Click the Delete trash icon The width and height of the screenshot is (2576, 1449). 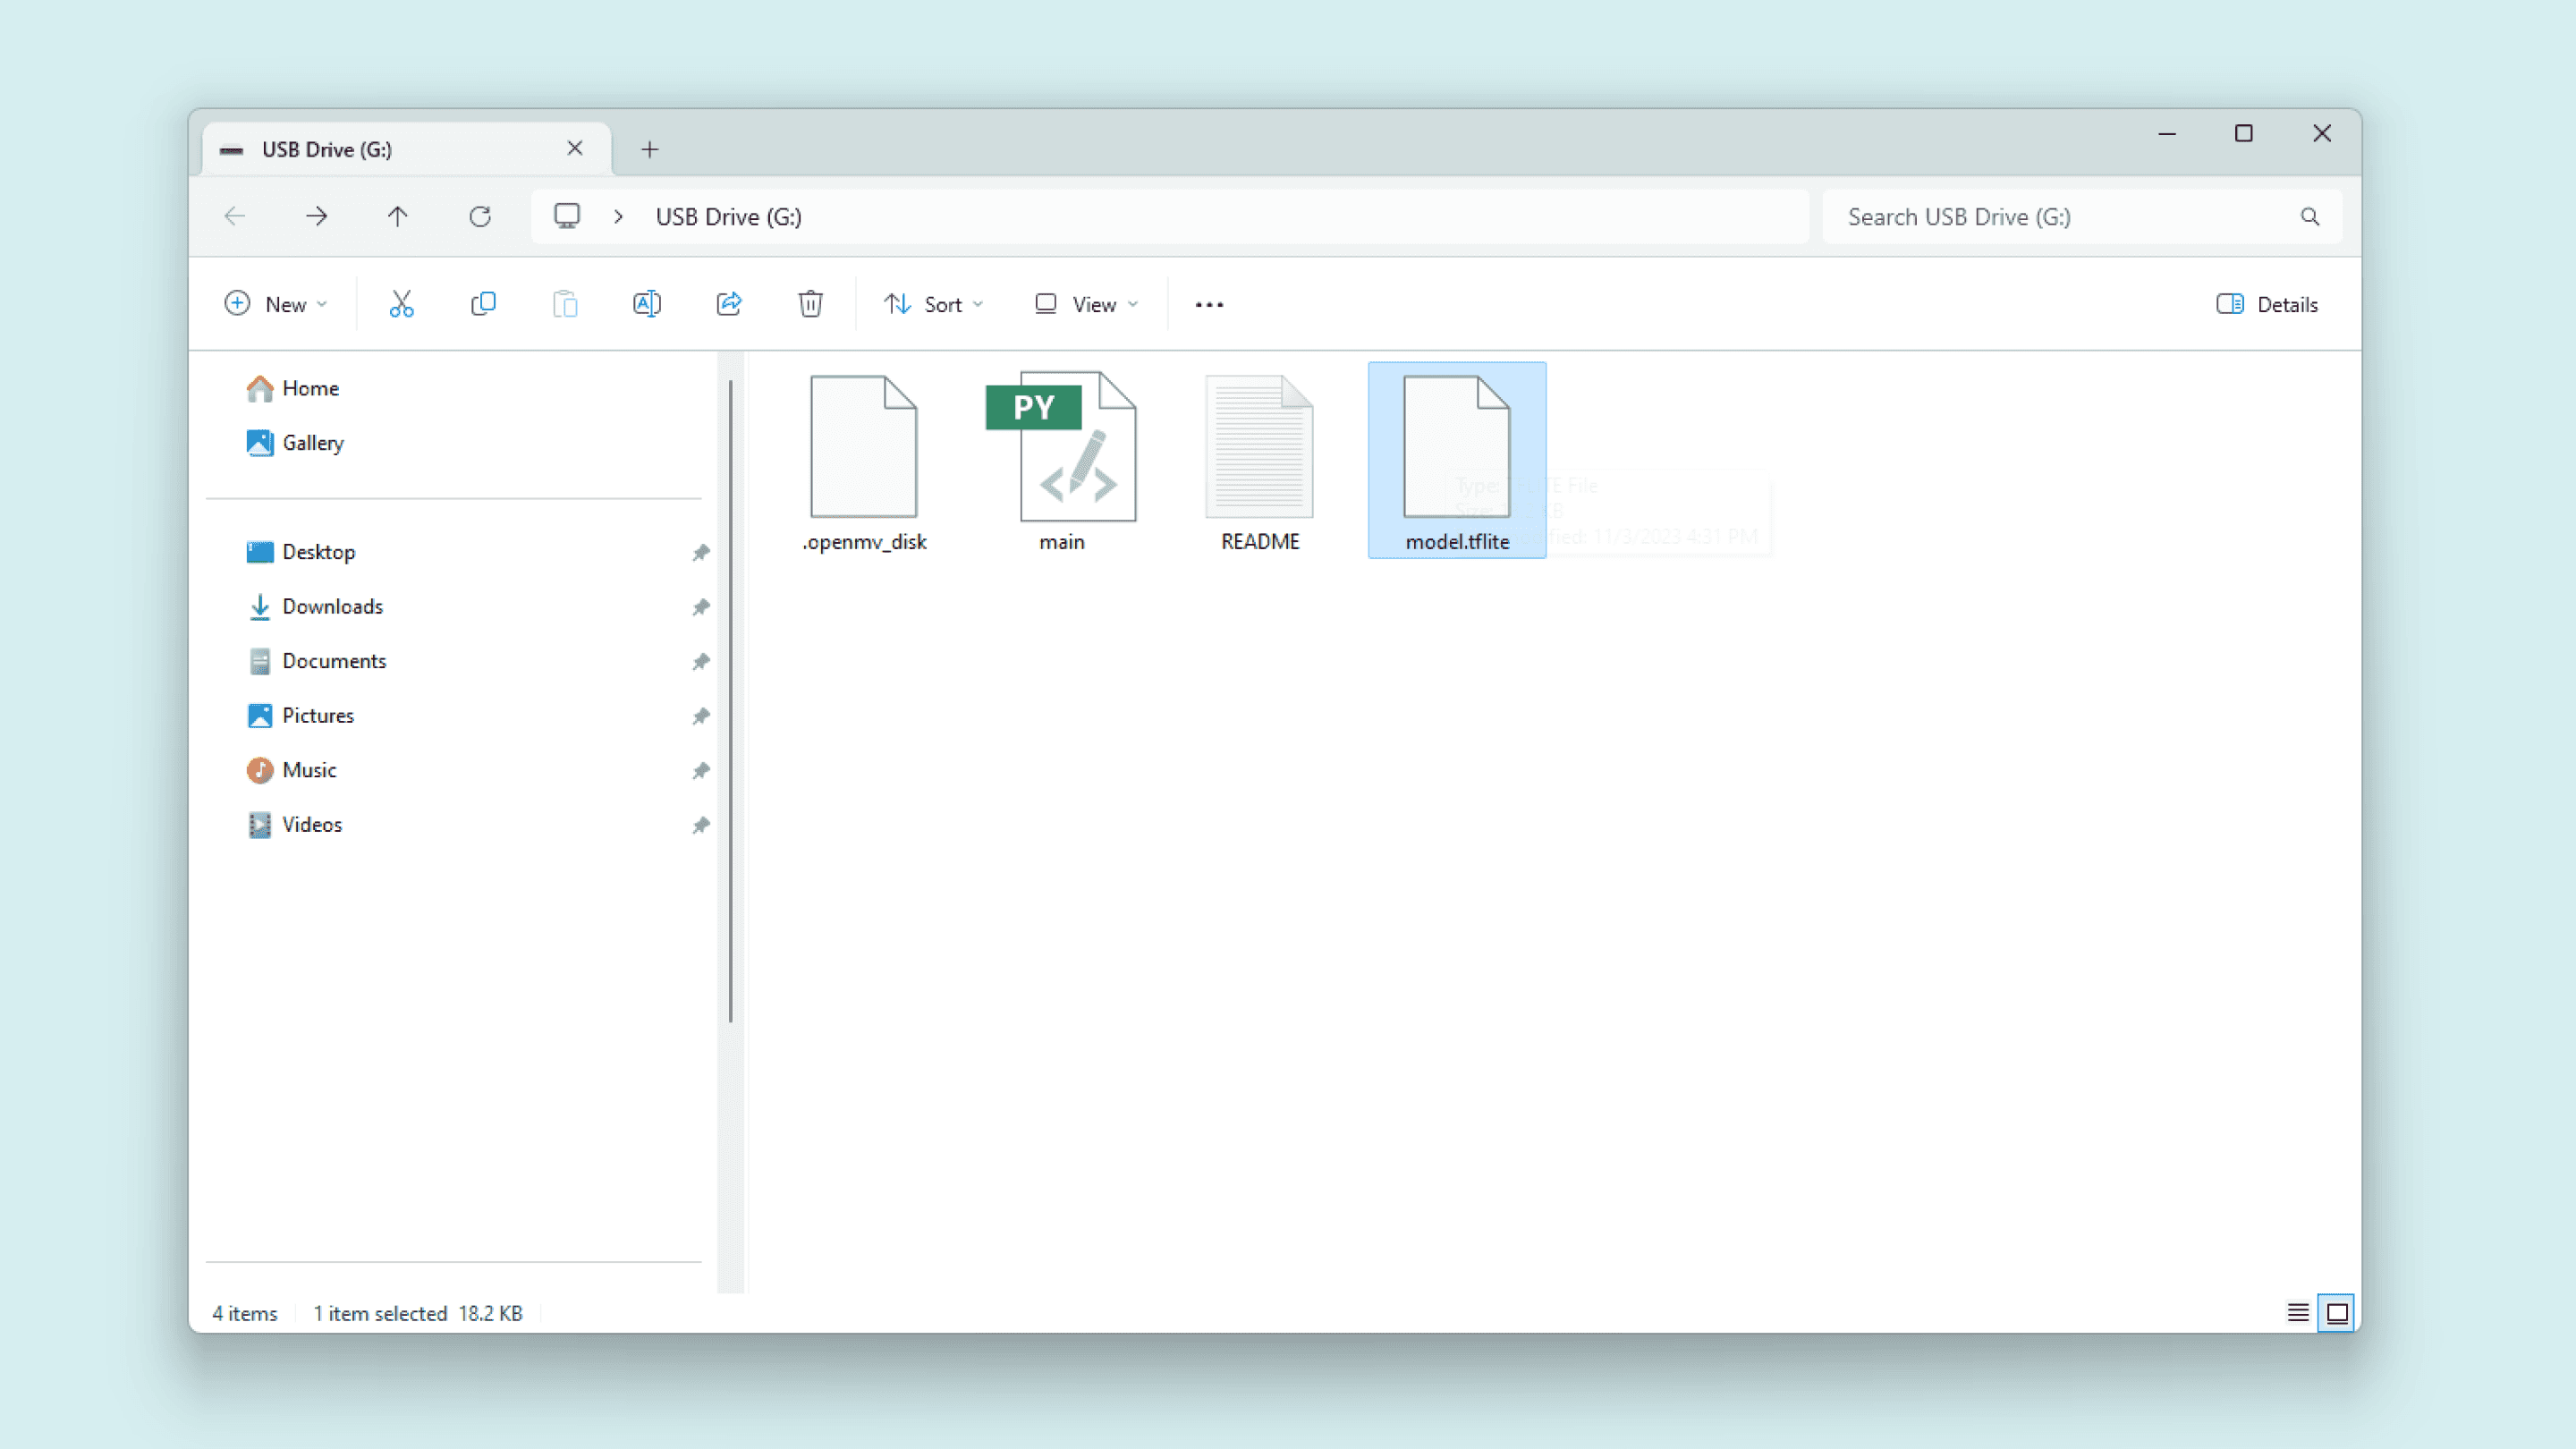click(x=810, y=304)
